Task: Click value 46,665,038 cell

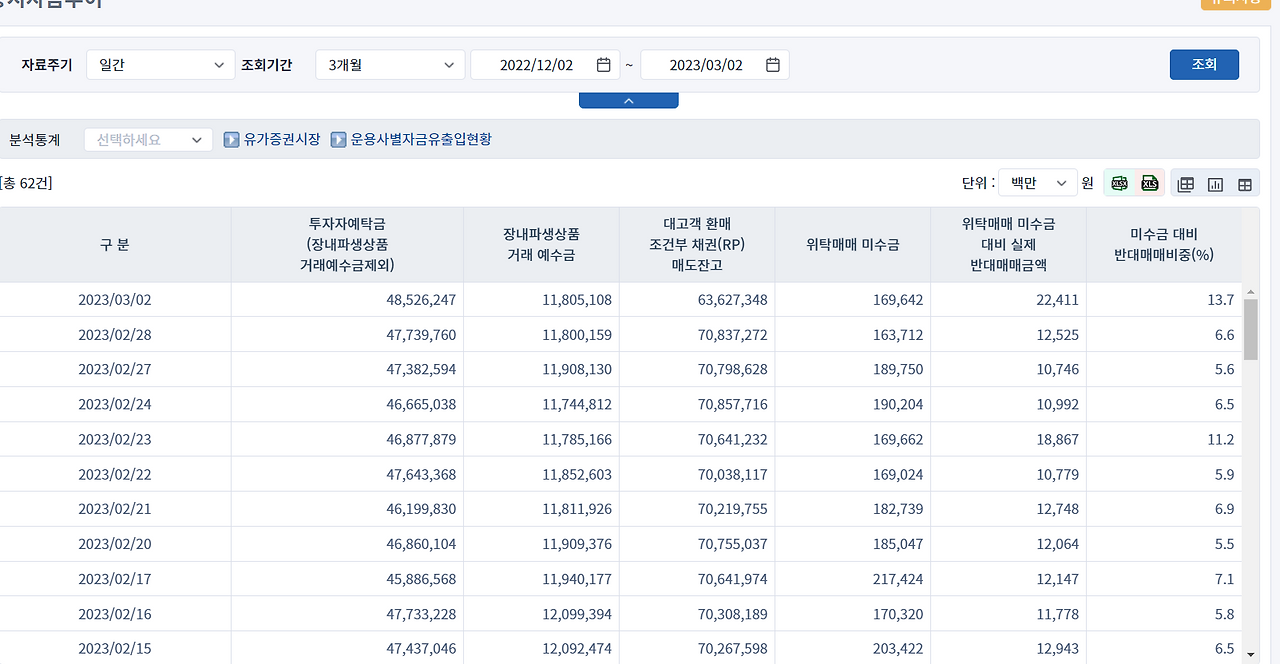Action: [421, 405]
